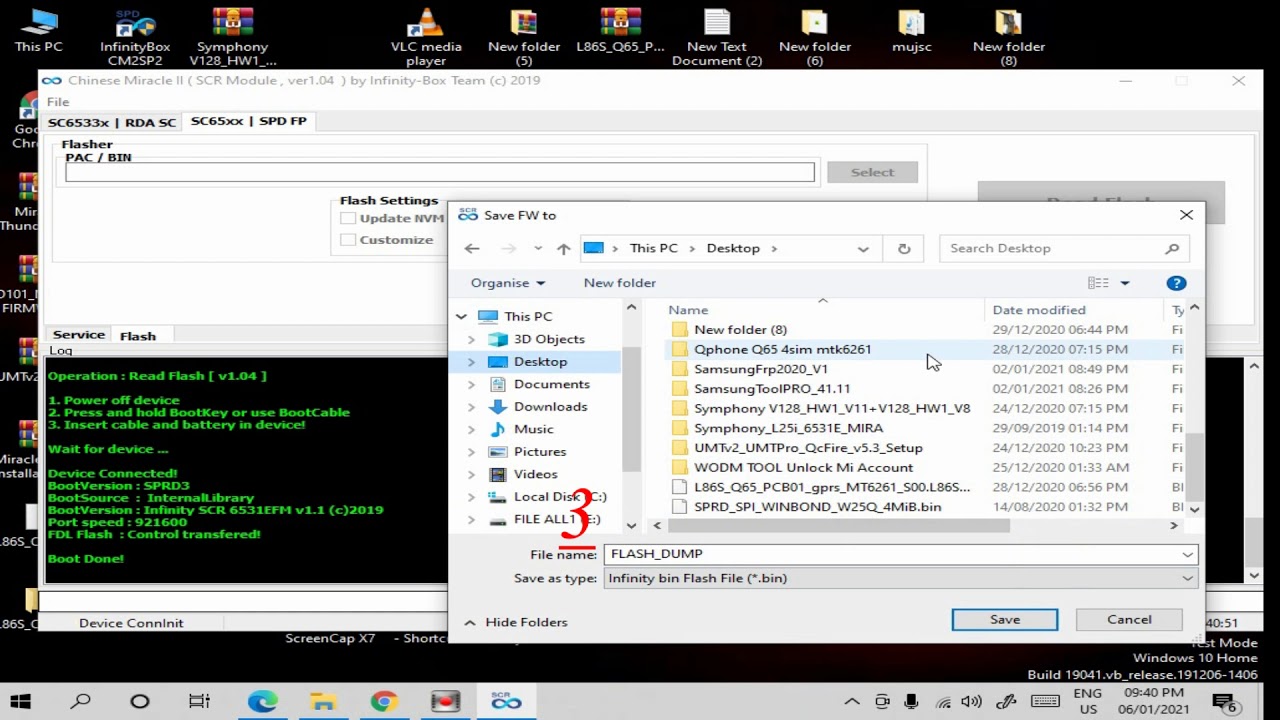
Task: Switch to the SC6533x | RDA SC tab
Action: (112, 122)
